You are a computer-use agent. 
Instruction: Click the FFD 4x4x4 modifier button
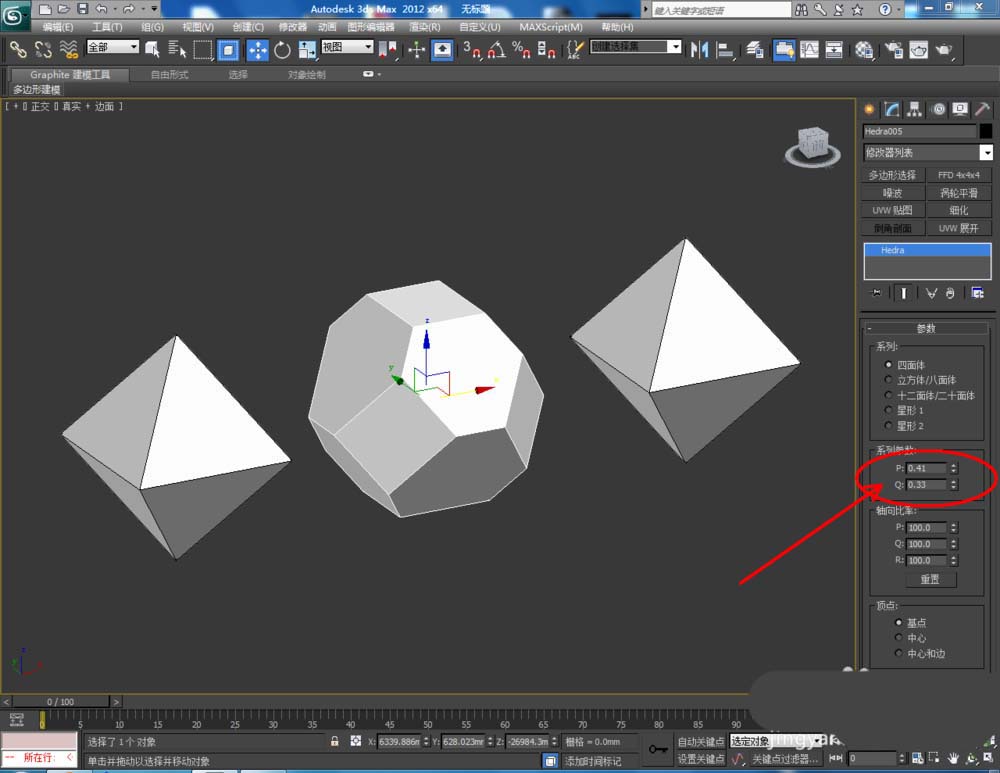pos(959,175)
